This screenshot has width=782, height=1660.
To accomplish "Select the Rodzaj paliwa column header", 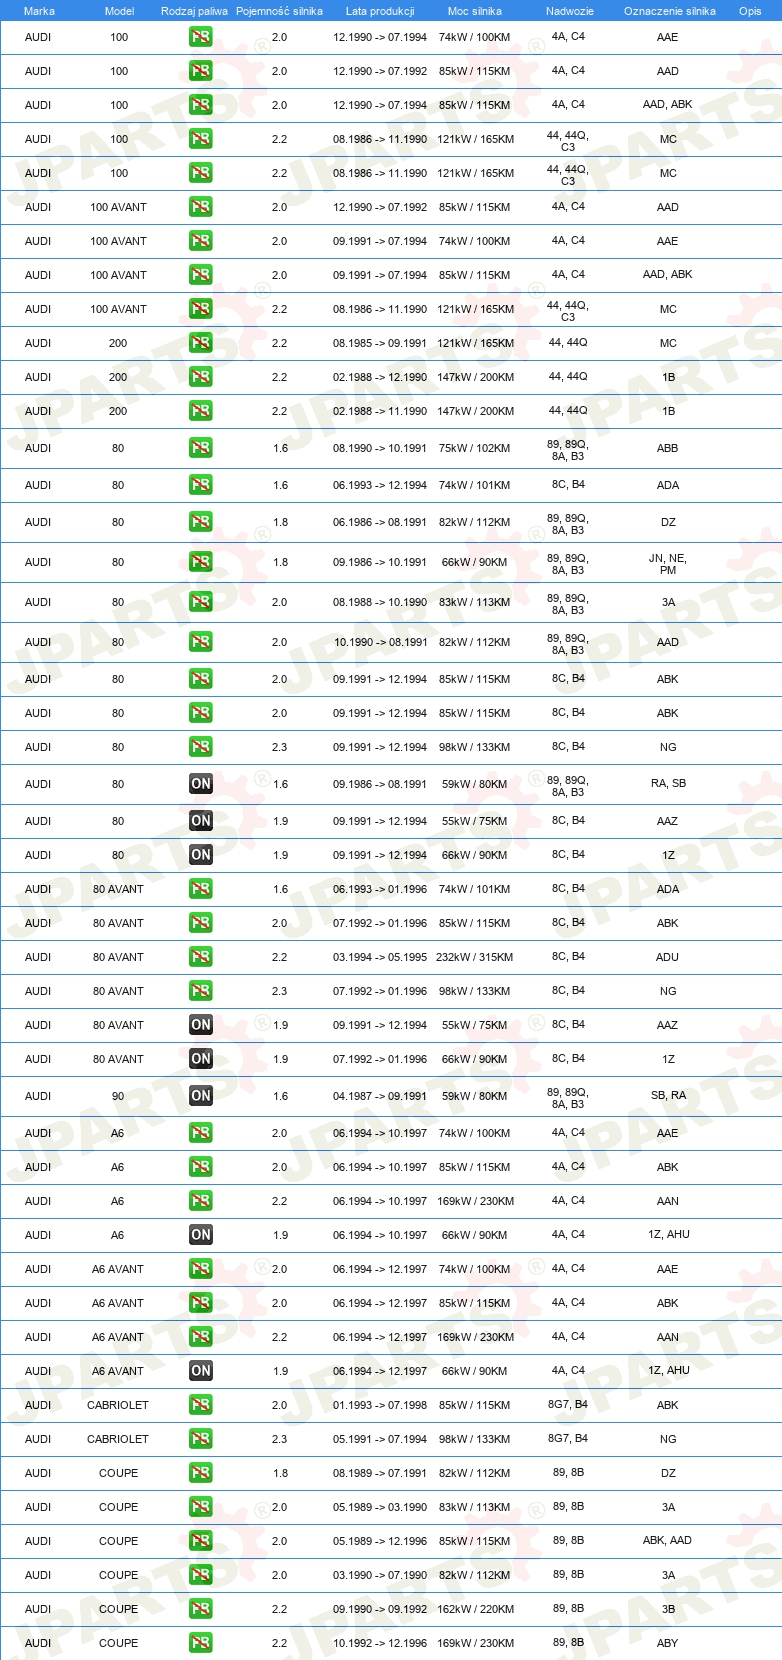I will (x=194, y=11).
